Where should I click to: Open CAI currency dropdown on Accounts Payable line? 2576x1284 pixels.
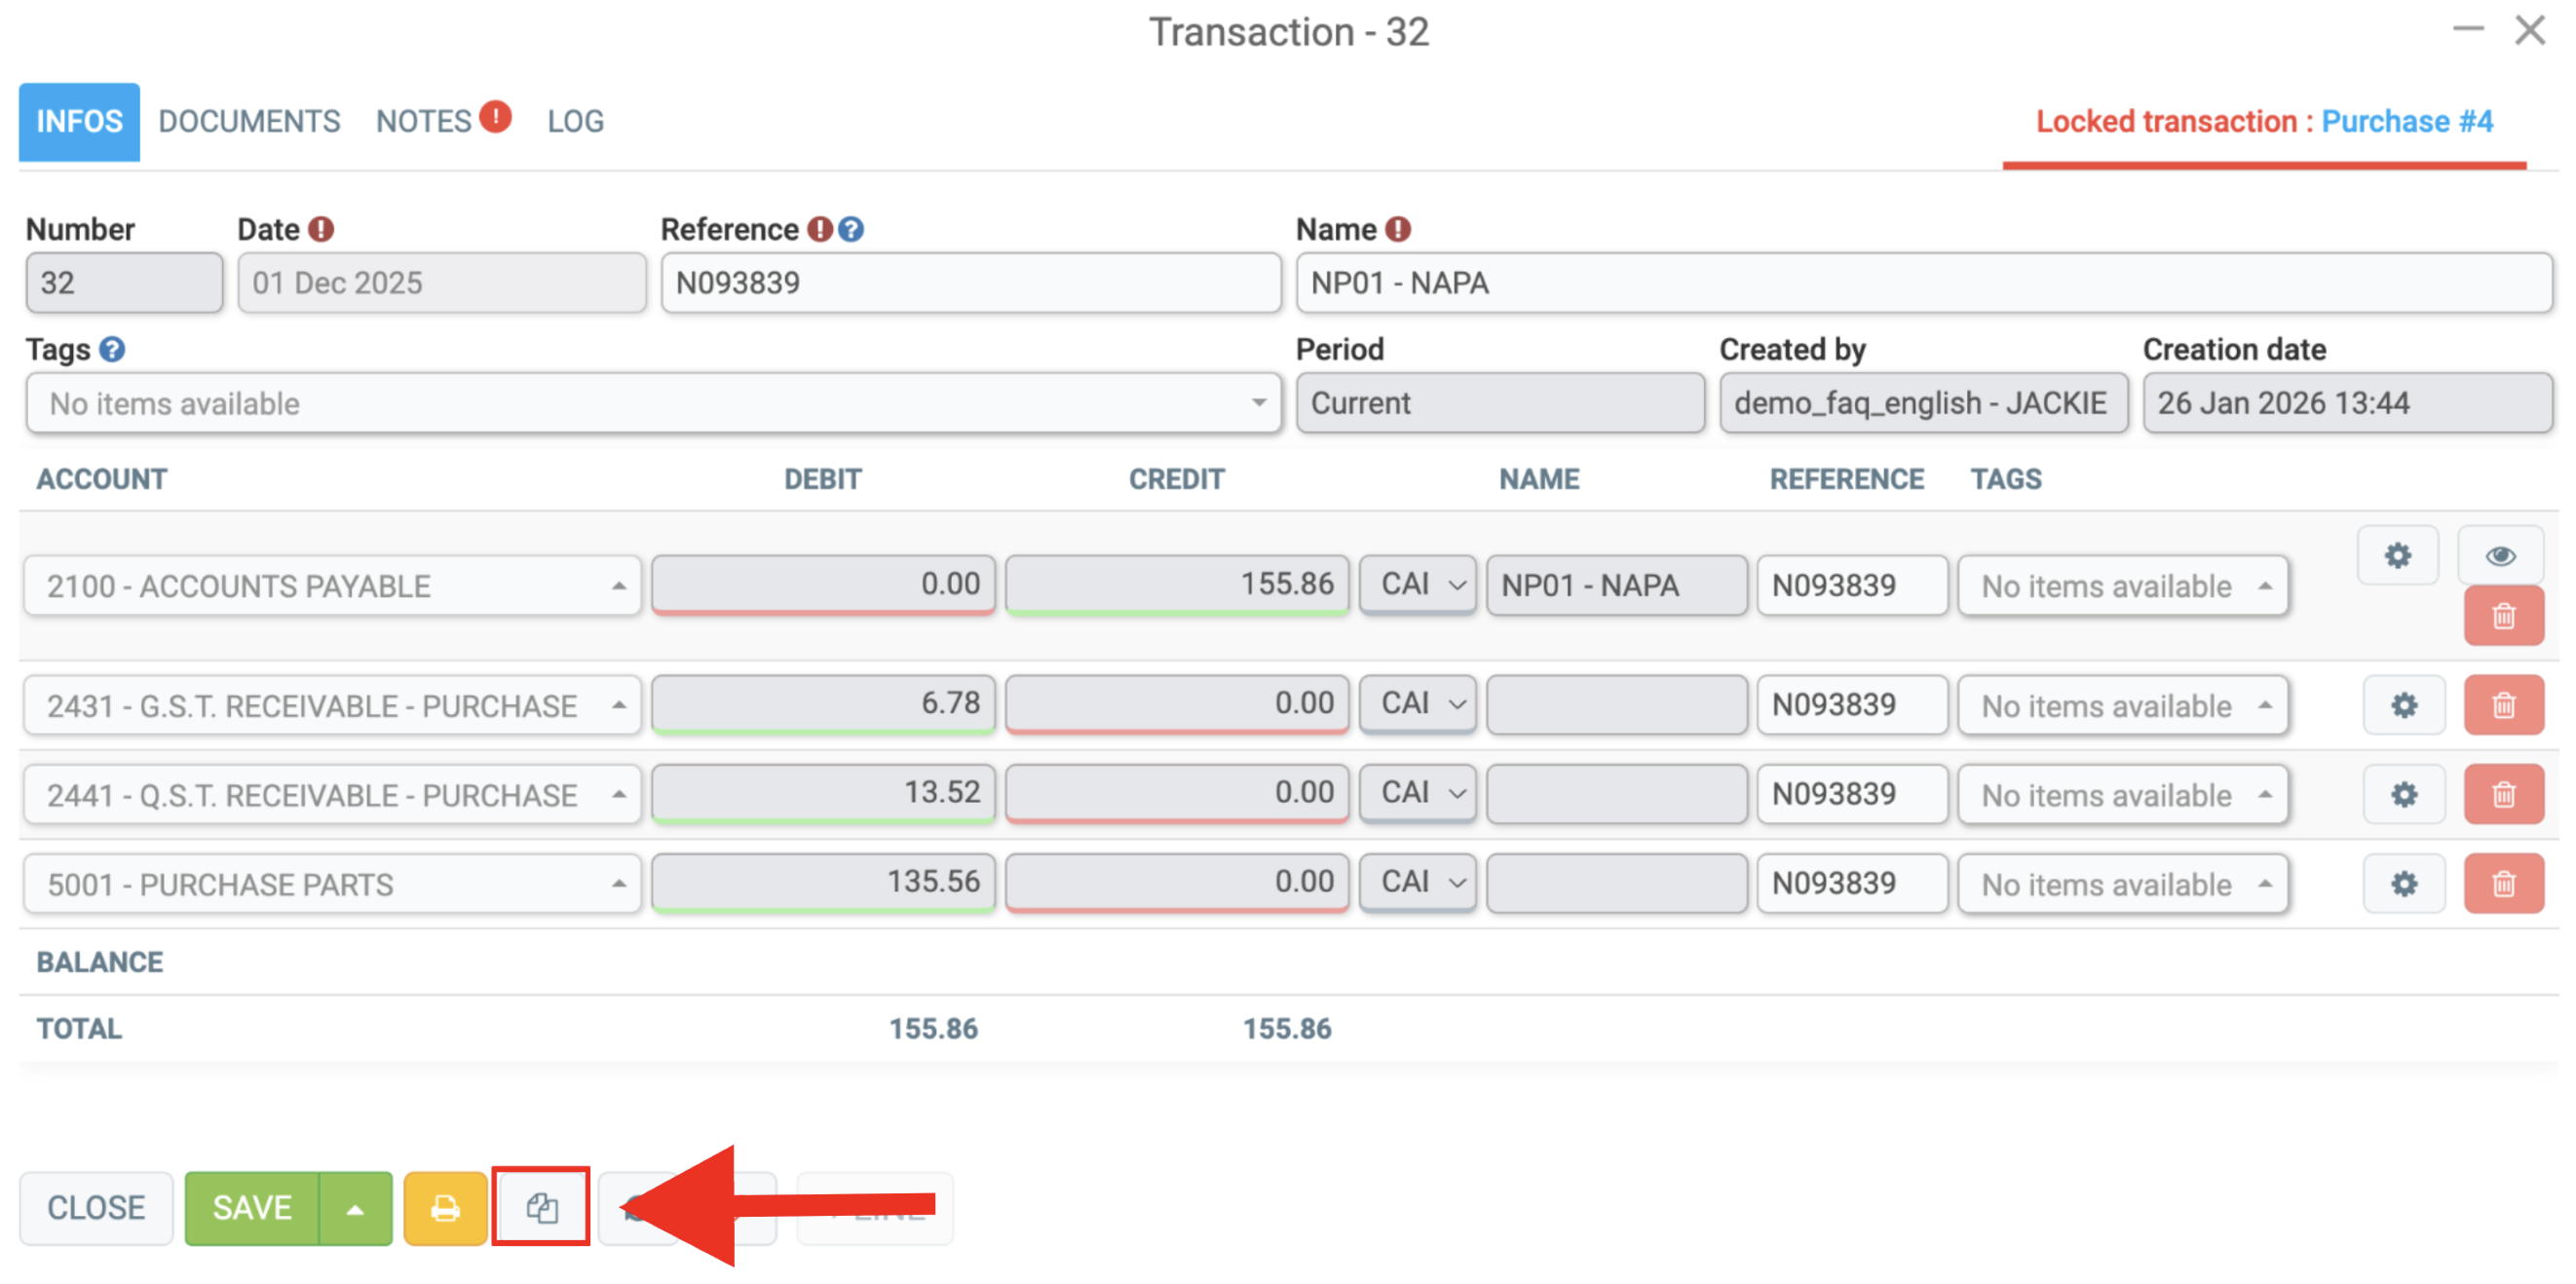(1418, 584)
